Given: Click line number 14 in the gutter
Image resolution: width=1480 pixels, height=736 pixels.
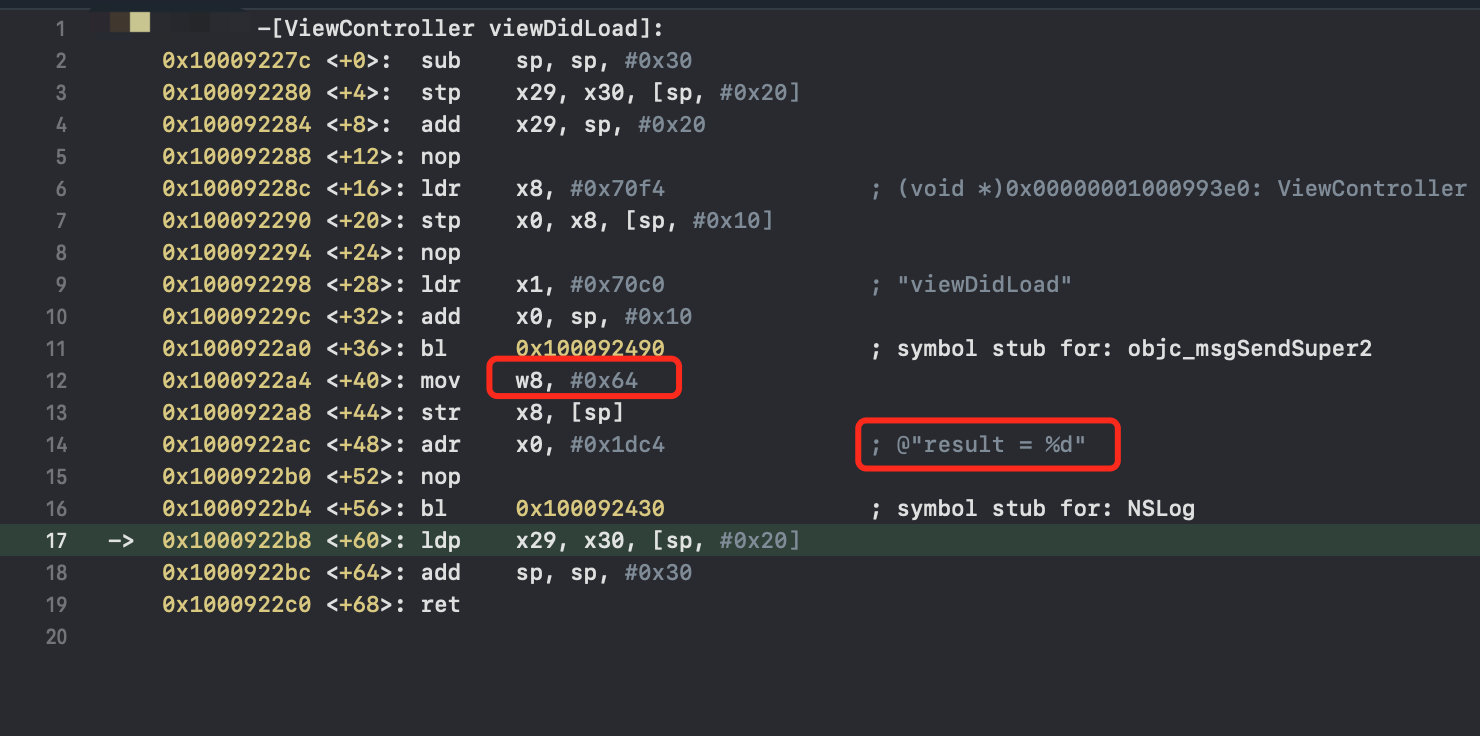Looking at the screenshot, I should point(56,445).
